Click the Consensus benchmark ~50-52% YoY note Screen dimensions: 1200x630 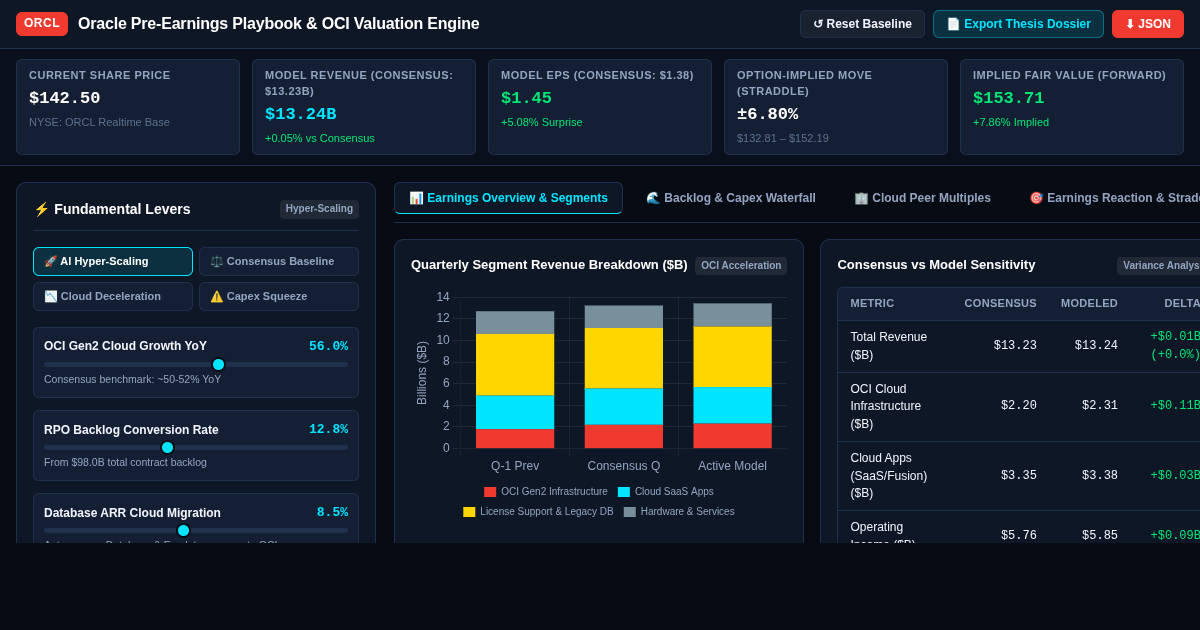click(x=132, y=379)
